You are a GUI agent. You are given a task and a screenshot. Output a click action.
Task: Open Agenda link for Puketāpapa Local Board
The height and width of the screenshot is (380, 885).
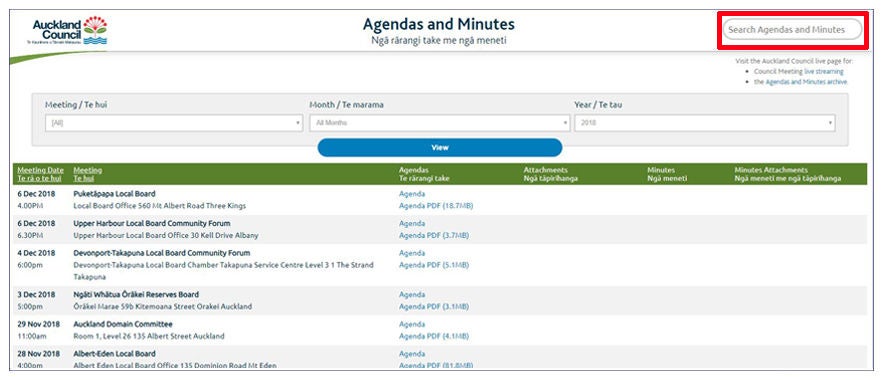pos(412,194)
